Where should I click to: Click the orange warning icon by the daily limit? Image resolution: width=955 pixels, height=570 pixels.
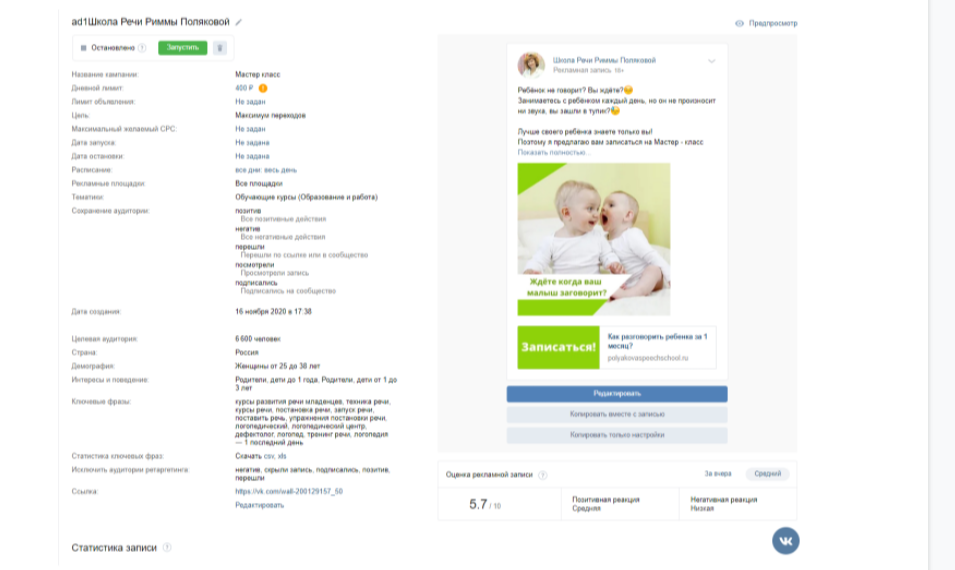pos(263,88)
